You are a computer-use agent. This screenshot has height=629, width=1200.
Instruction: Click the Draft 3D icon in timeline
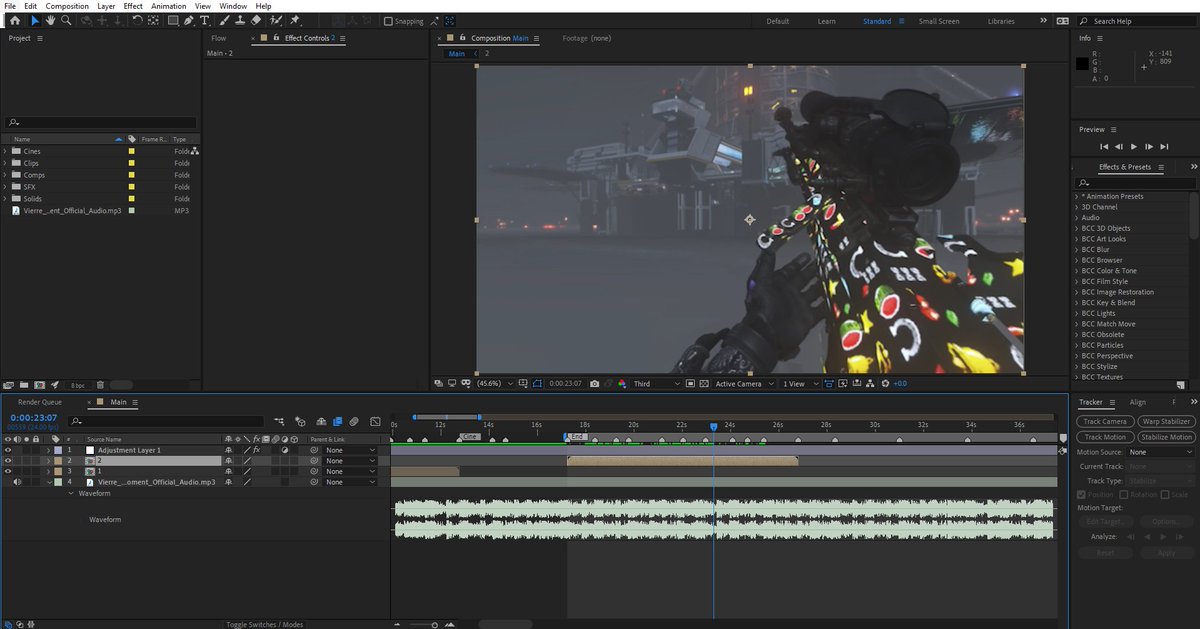point(300,422)
